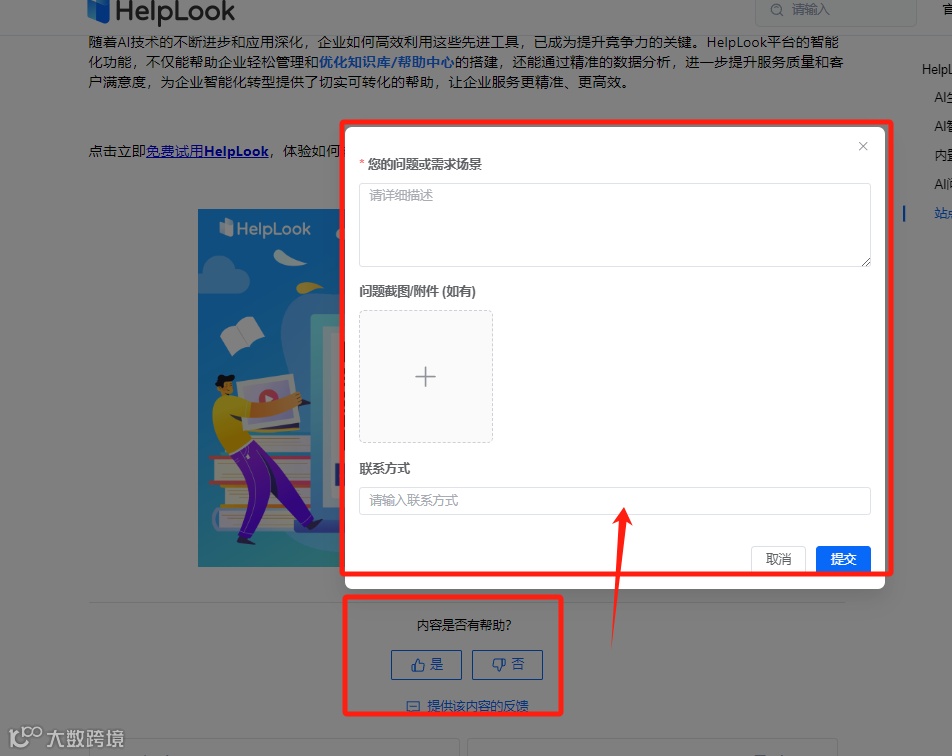Click the comment icon beside 提供该内容的反馈
Viewport: 952px width, 756px height.
click(x=413, y=705)
